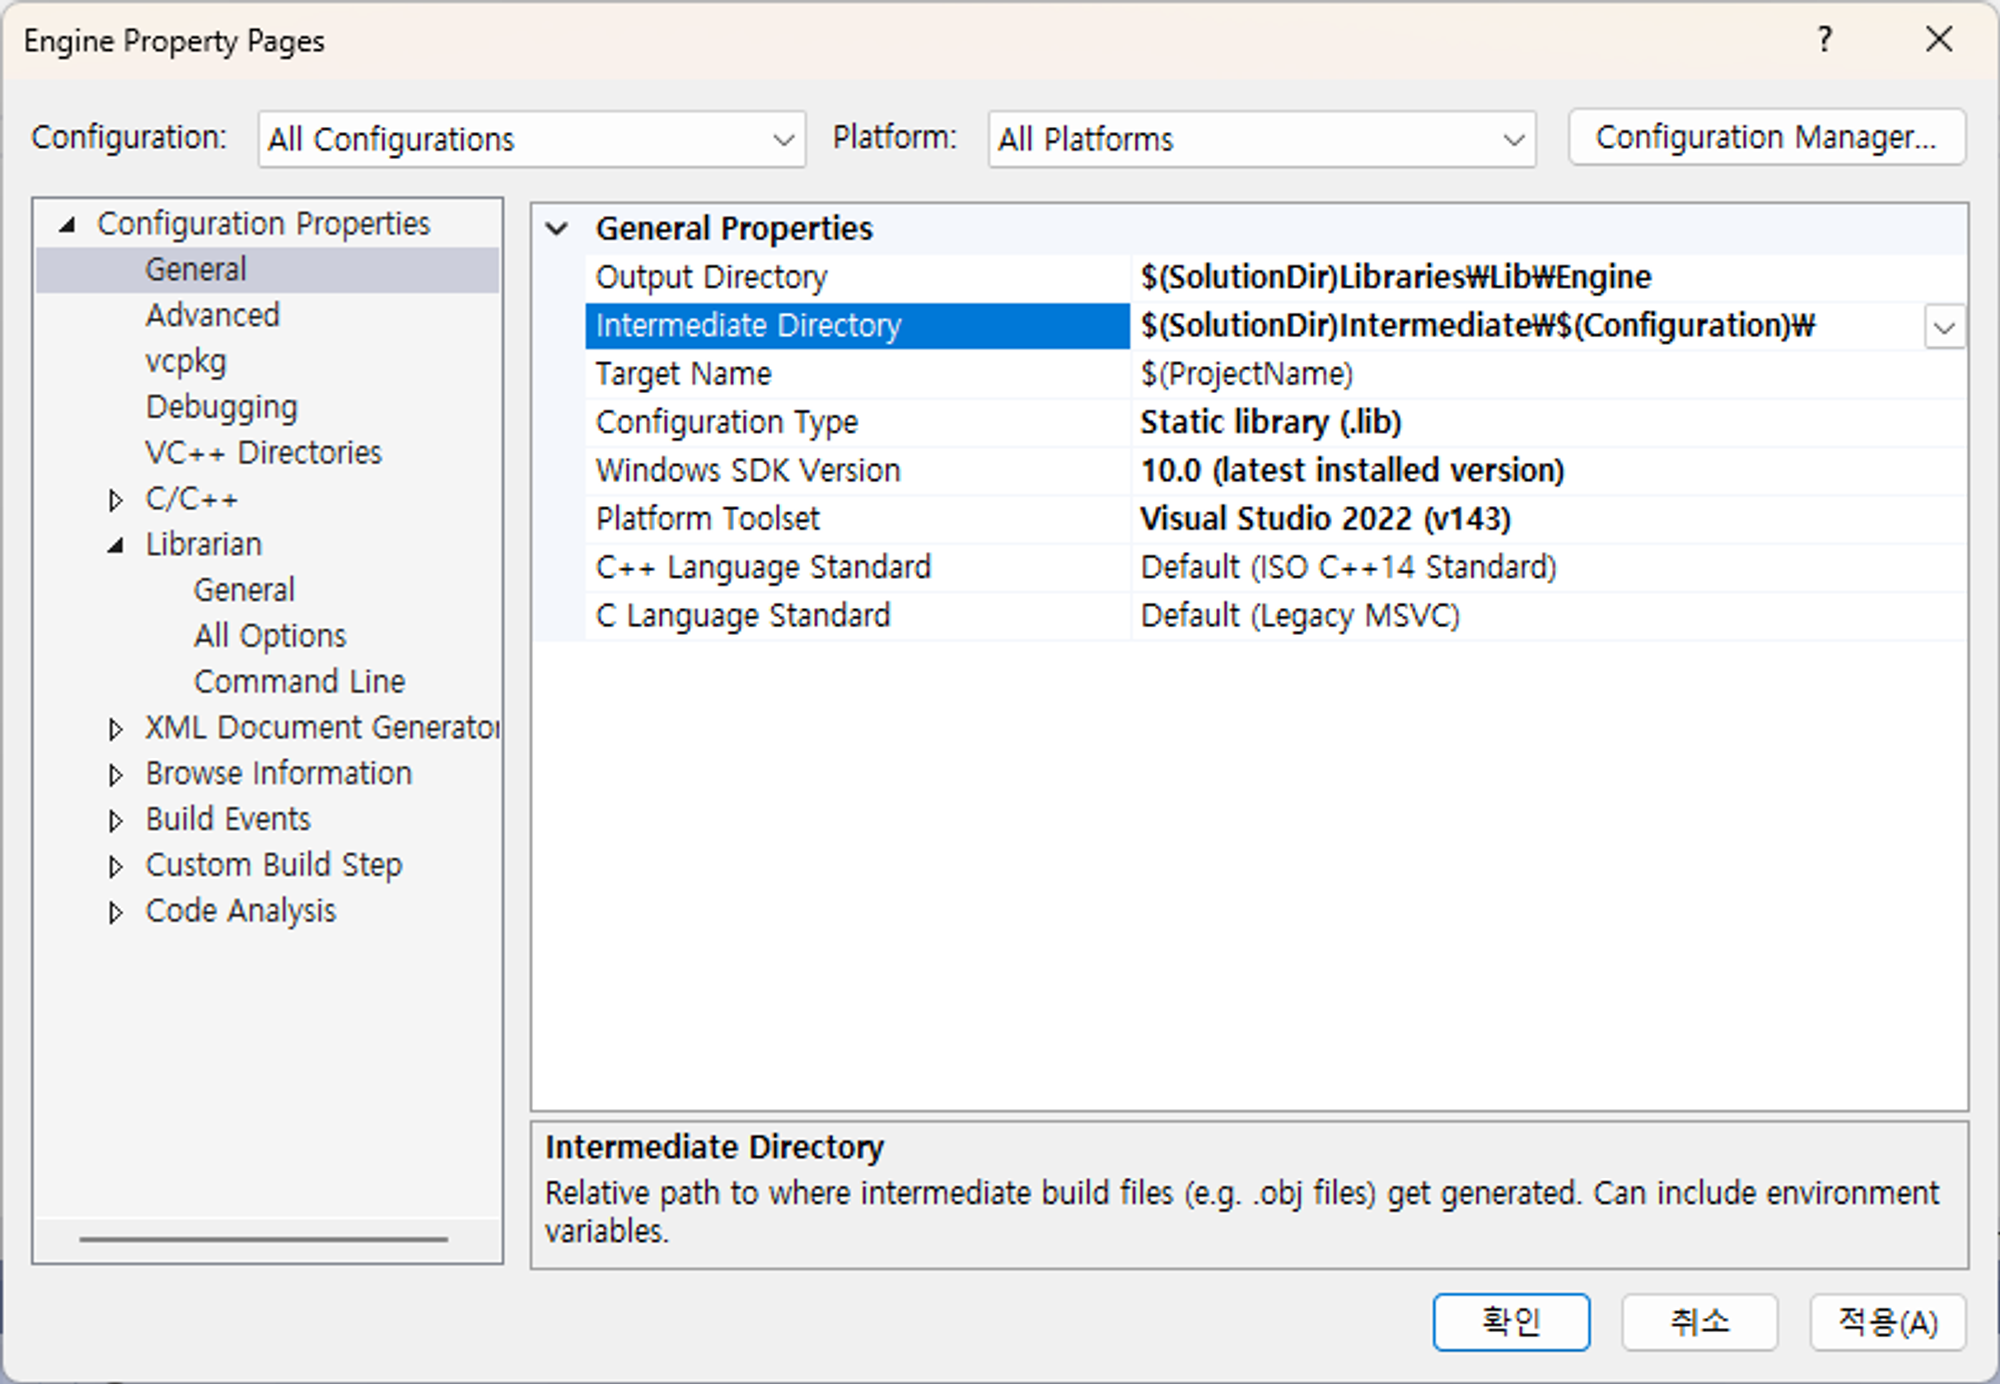Open Librarian Command Line page

tap(299, 682)
